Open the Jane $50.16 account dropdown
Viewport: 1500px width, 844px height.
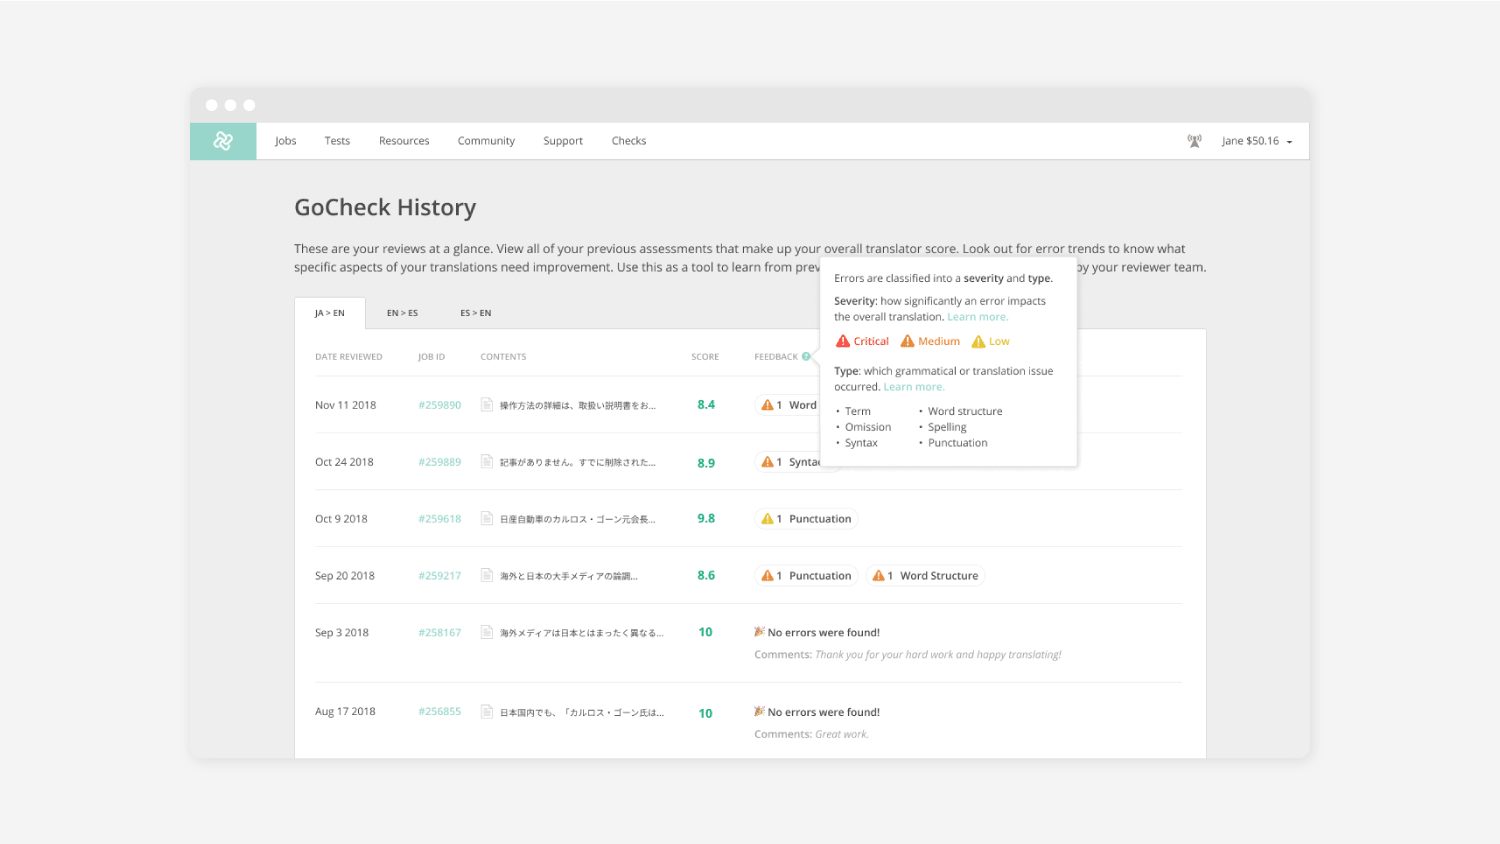point(1257,141)
